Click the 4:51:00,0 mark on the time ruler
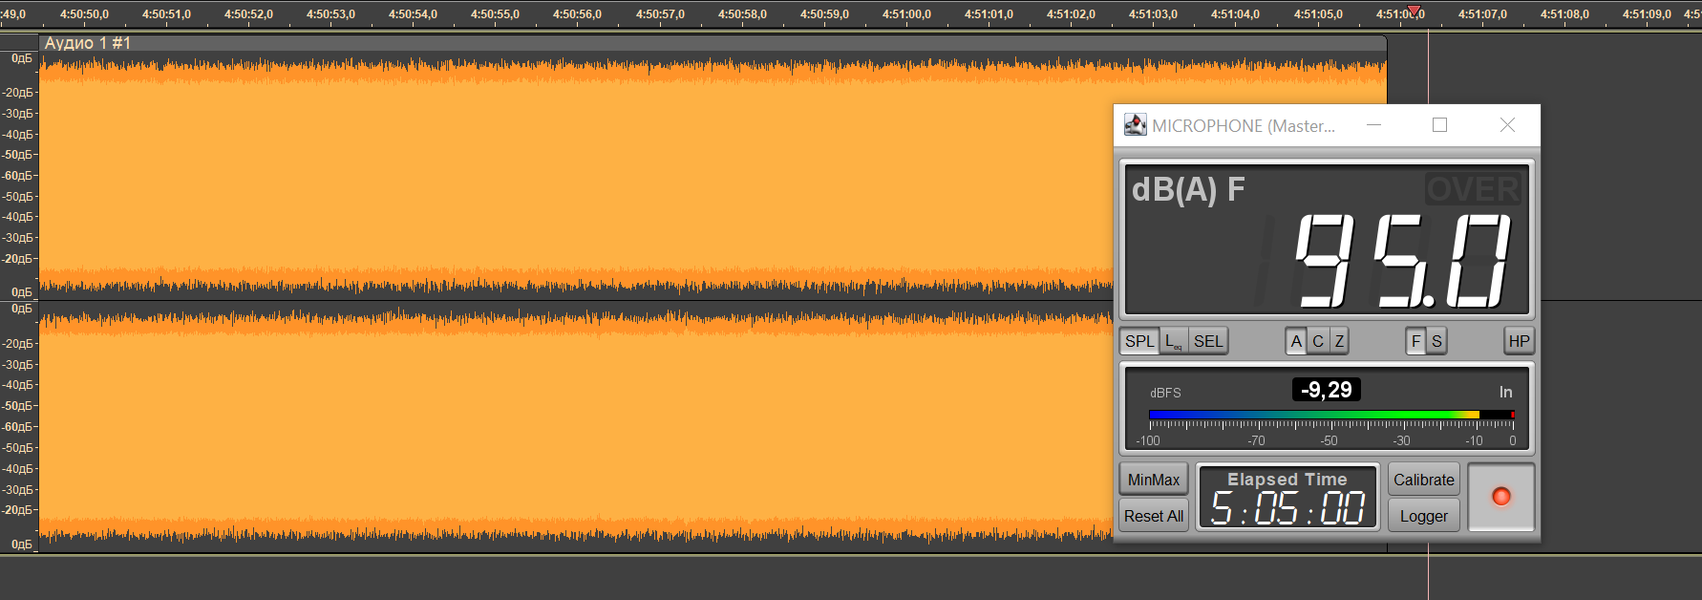The width and height of the screenshot is (1702, 600). tap(906, 14)
